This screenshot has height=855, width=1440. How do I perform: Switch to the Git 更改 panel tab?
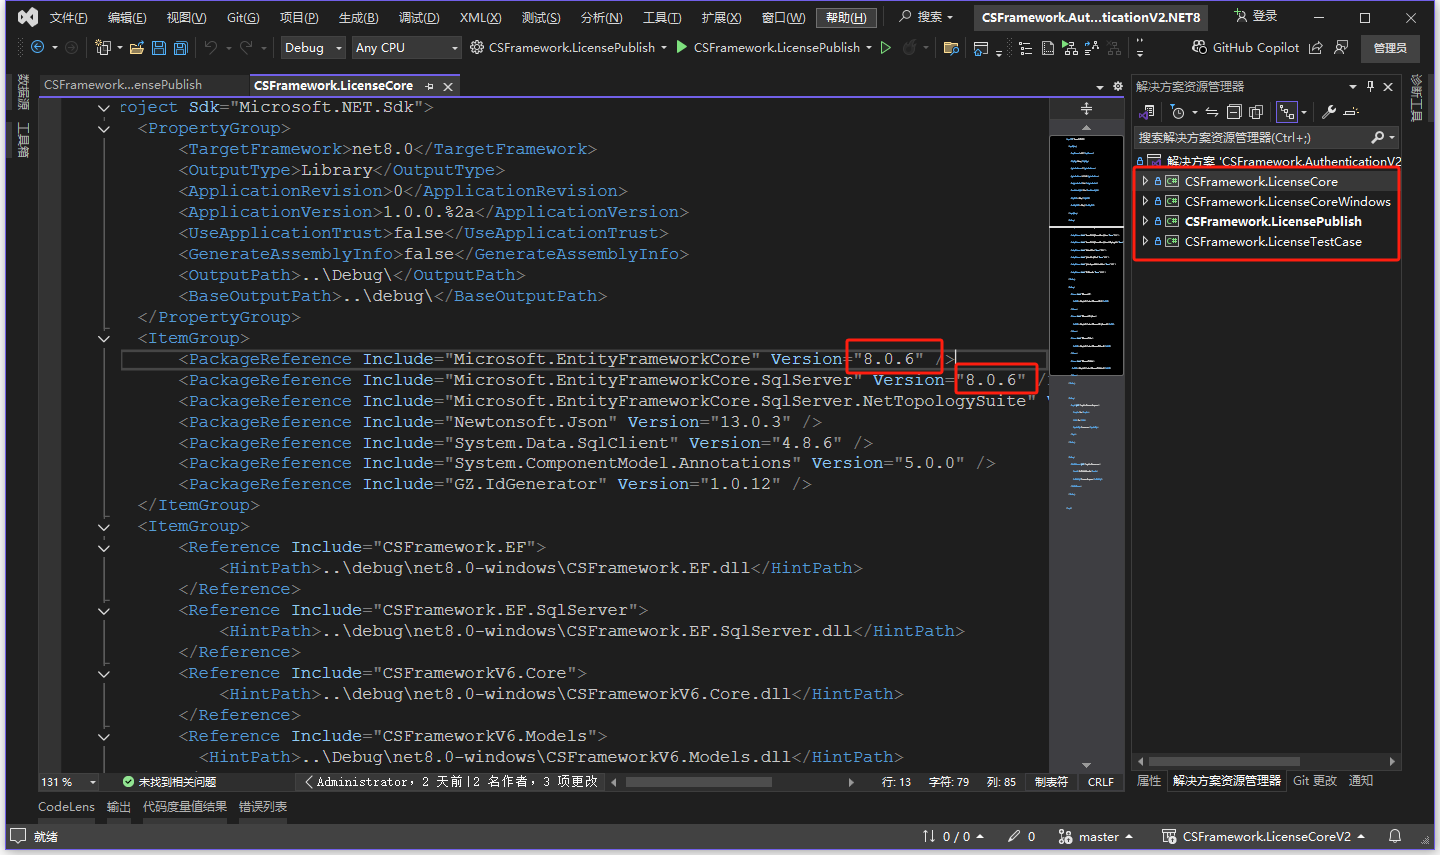[1315, 781]
